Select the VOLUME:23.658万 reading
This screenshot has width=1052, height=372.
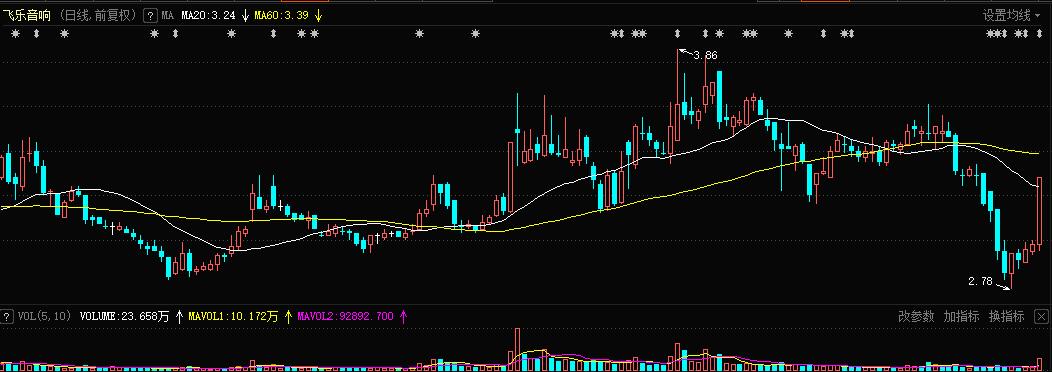pos(124,316)
